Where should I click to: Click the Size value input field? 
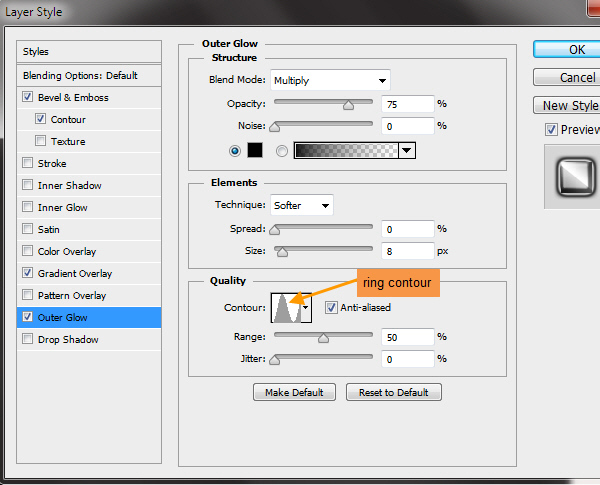point(407,251)
